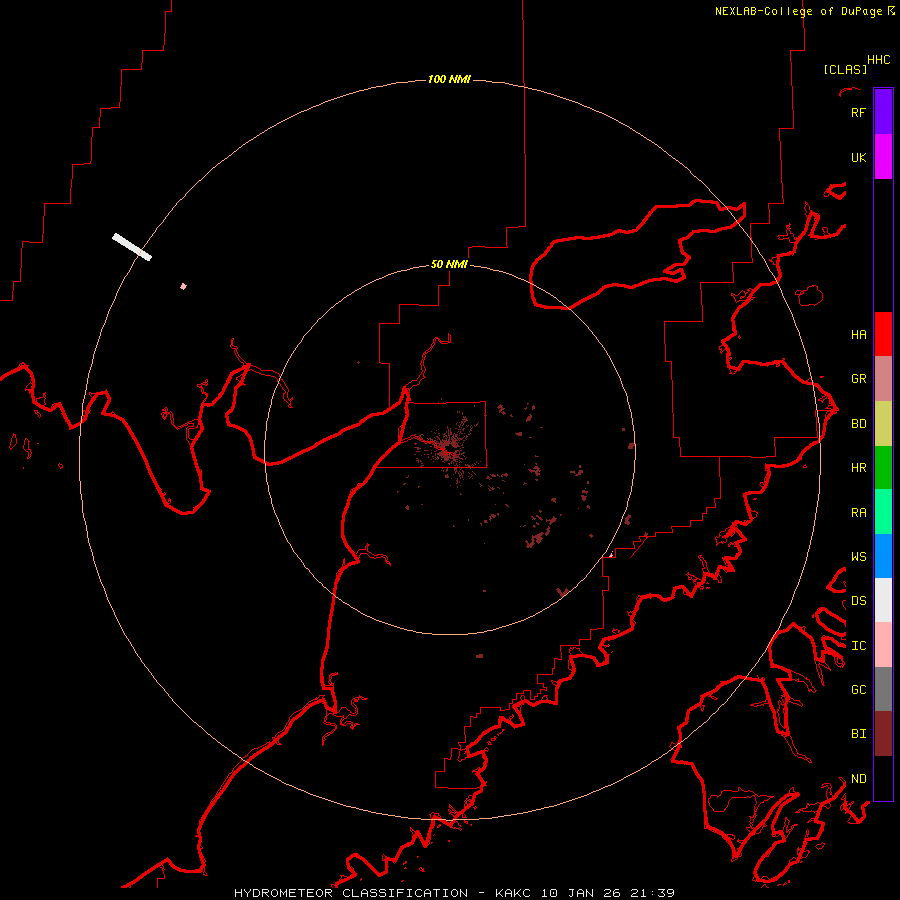Click the WS legend label
The height and width of the screenshot is (900, 900).
click(858, 556)
